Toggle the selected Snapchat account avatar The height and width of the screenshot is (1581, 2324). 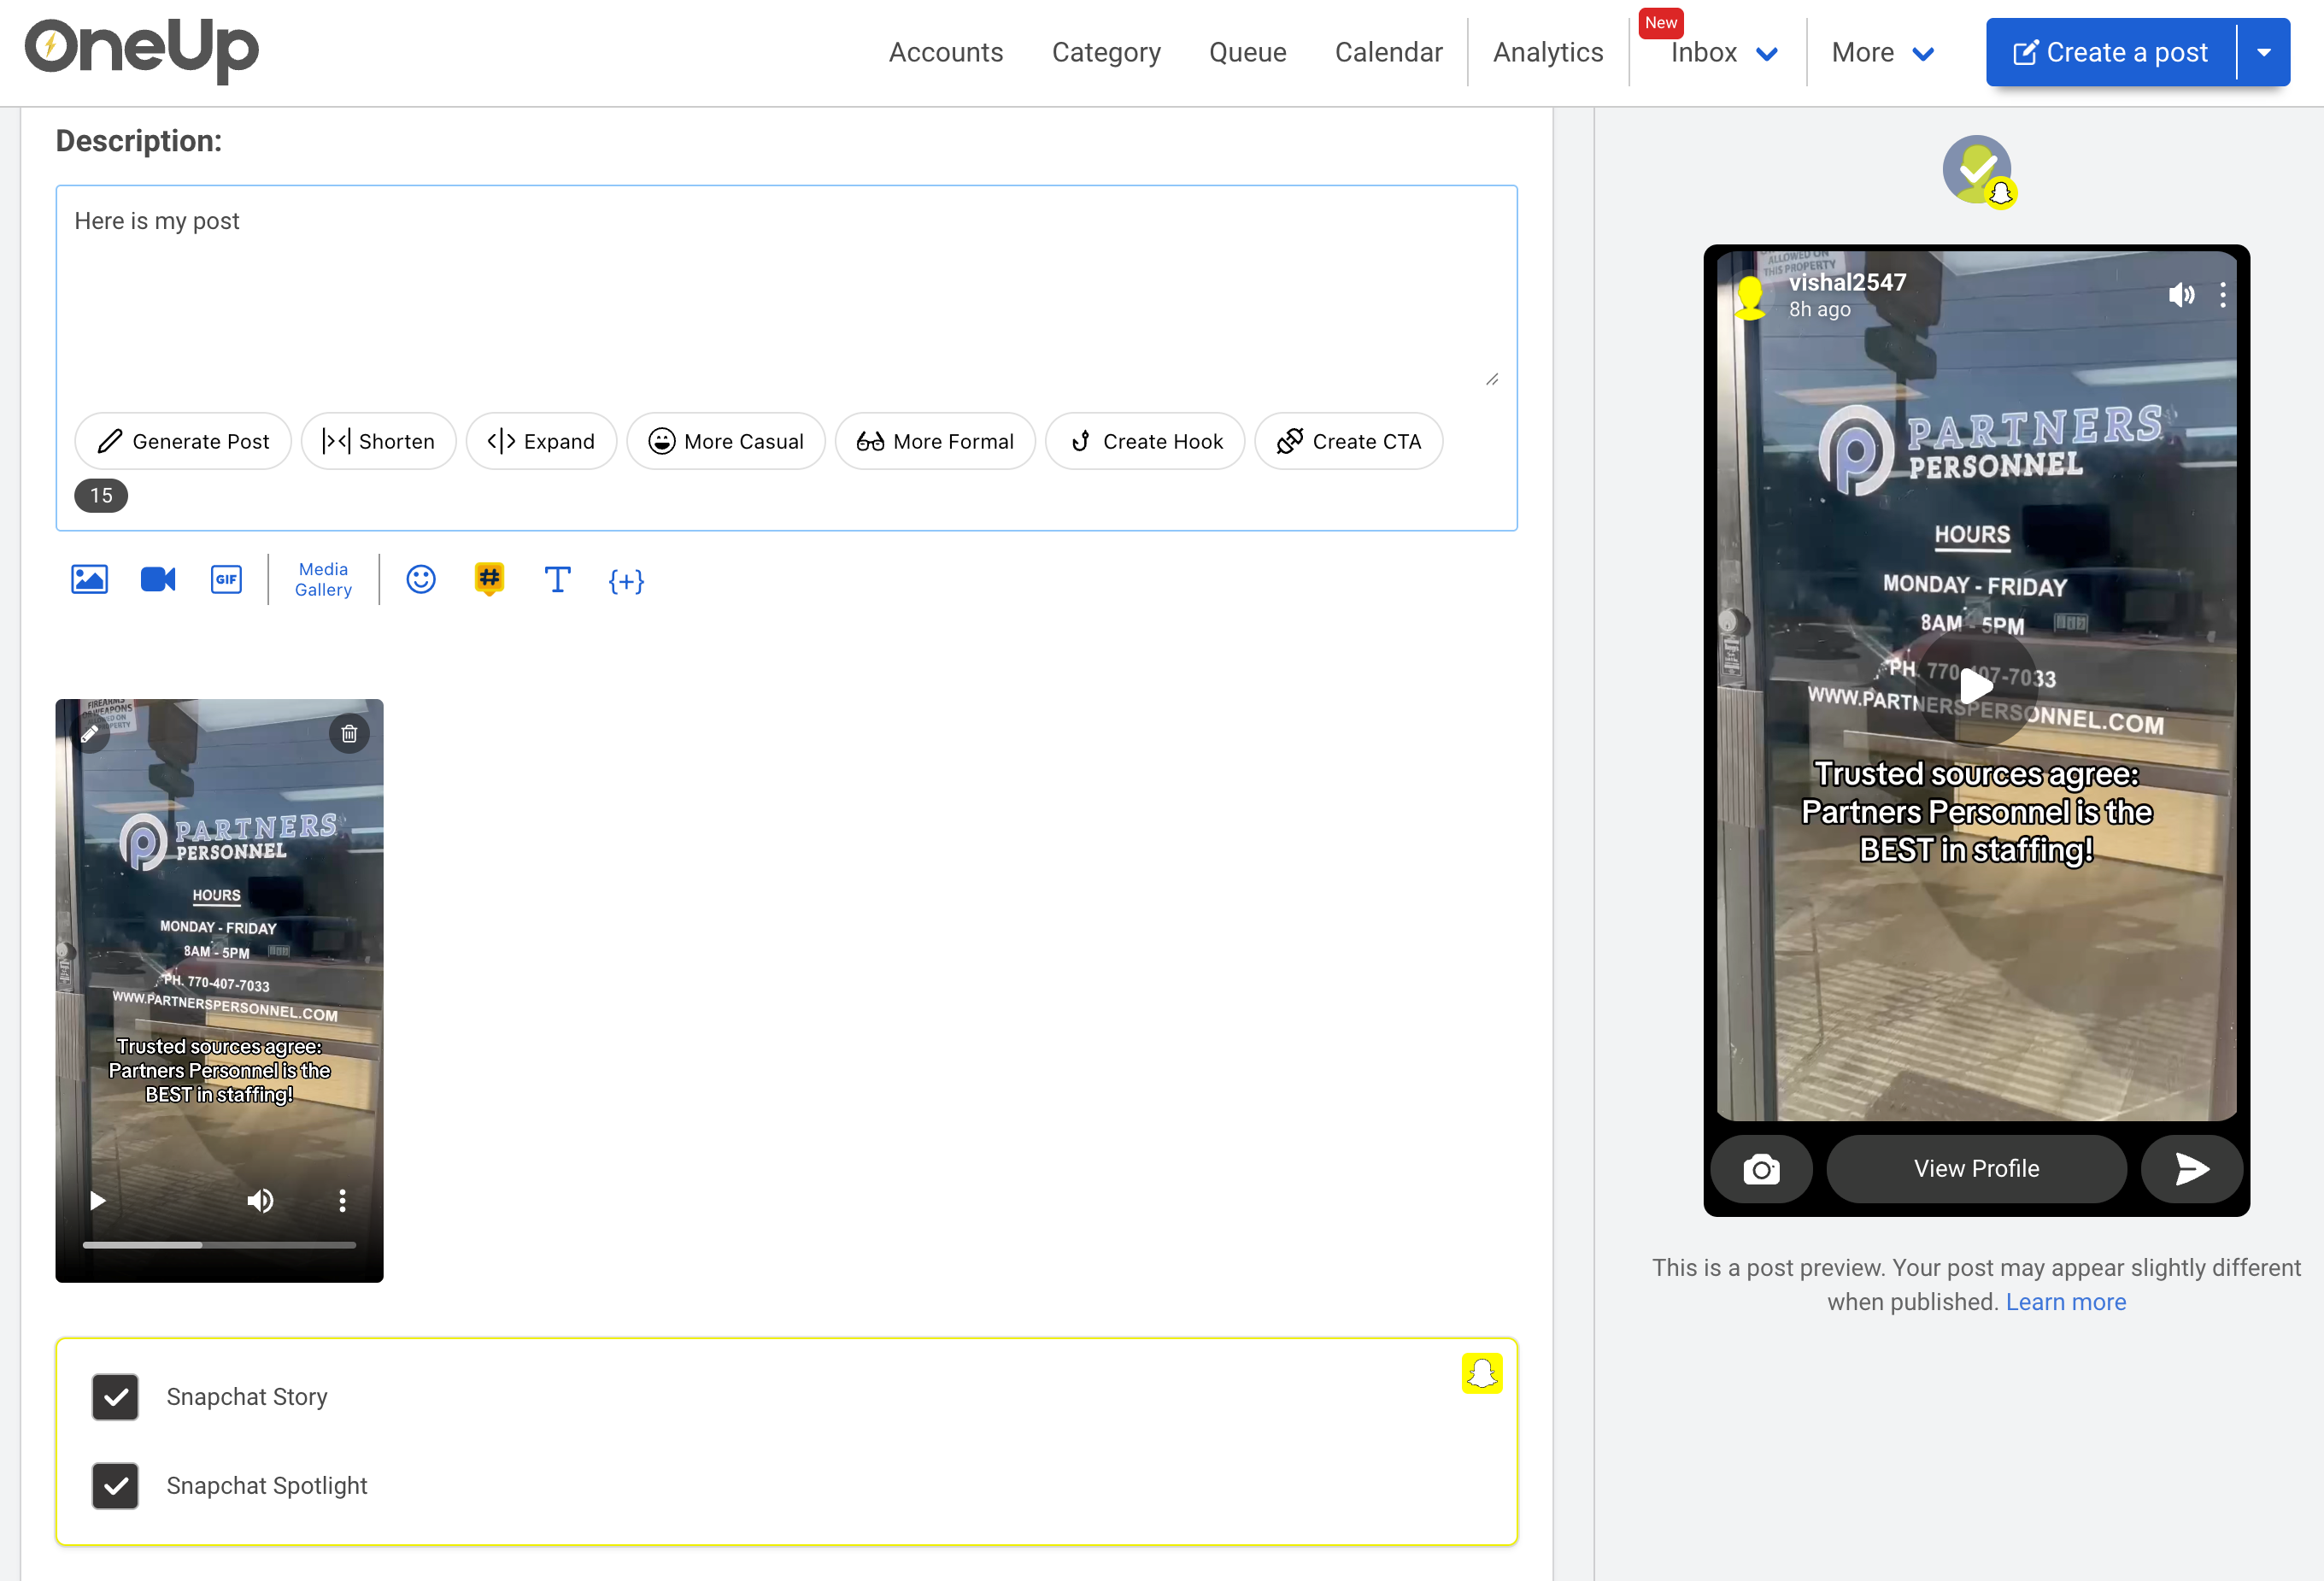1977,169
